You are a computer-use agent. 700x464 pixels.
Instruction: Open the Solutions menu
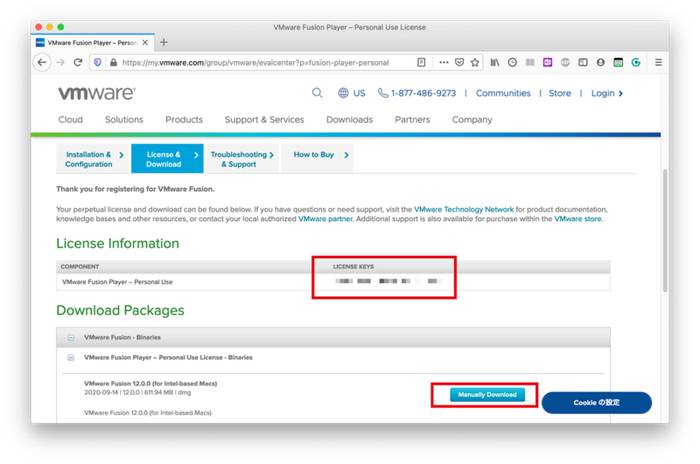[x=124, y=120]
